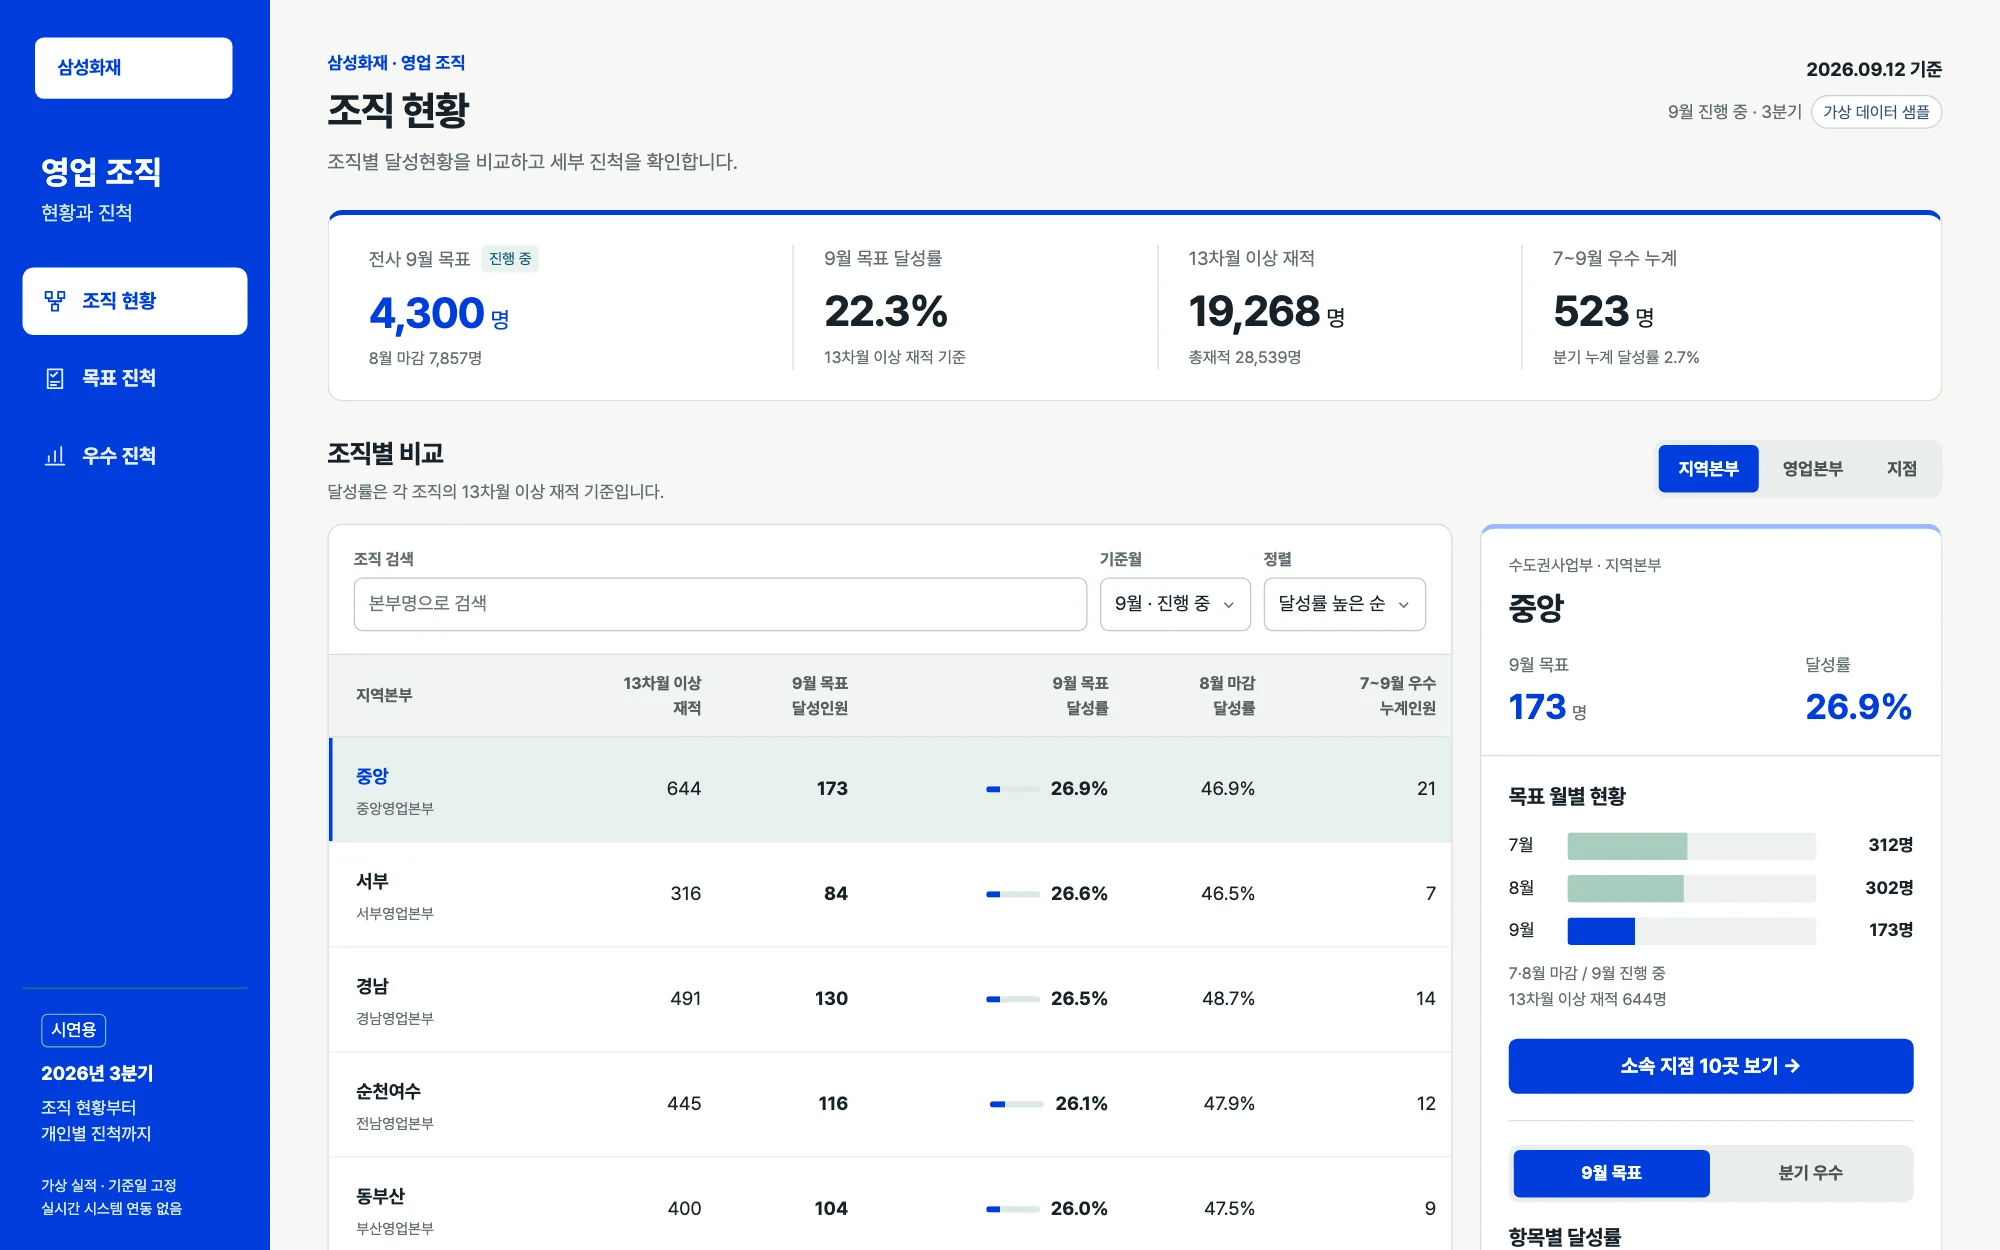This screenshot has height=1250, width=2000.
Task: Click the 시연용 badge in sidebar
Action: [x=73, y=1030]
